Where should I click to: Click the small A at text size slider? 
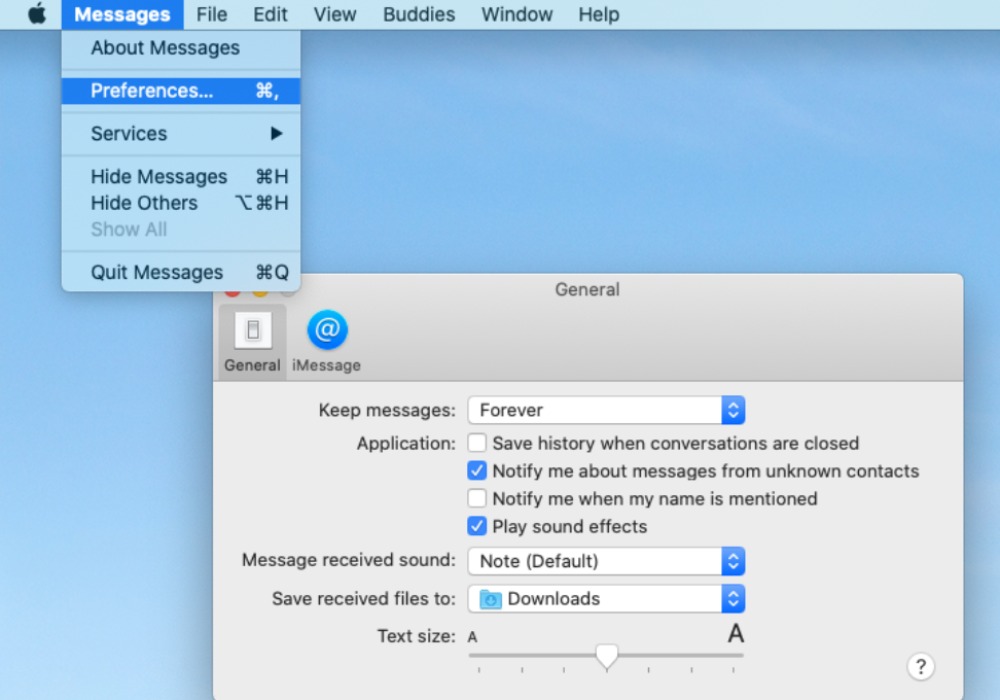click(472, 637)
